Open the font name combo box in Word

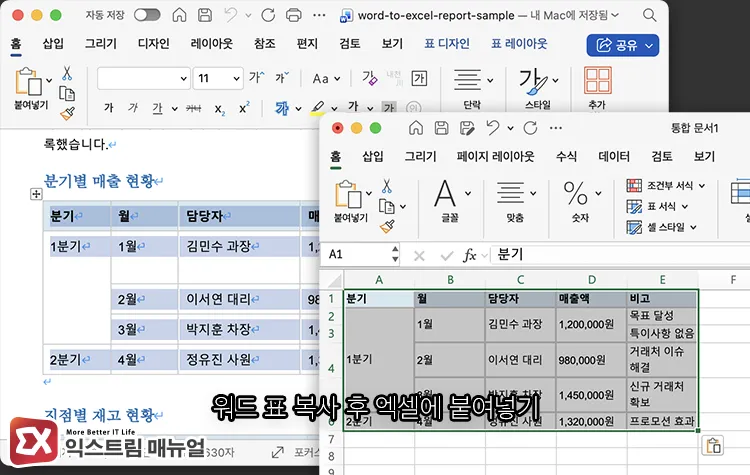tap(143, 78)
